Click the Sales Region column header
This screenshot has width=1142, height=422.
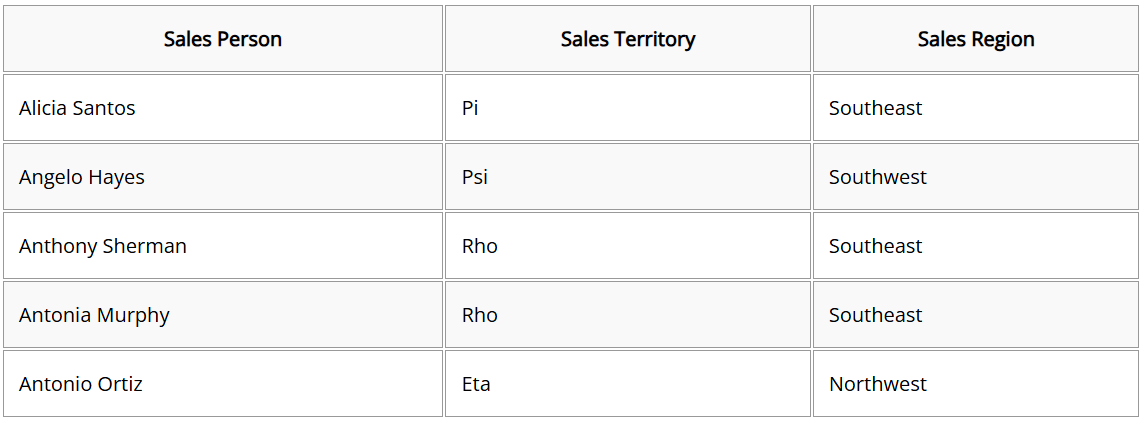click(976, 39)
